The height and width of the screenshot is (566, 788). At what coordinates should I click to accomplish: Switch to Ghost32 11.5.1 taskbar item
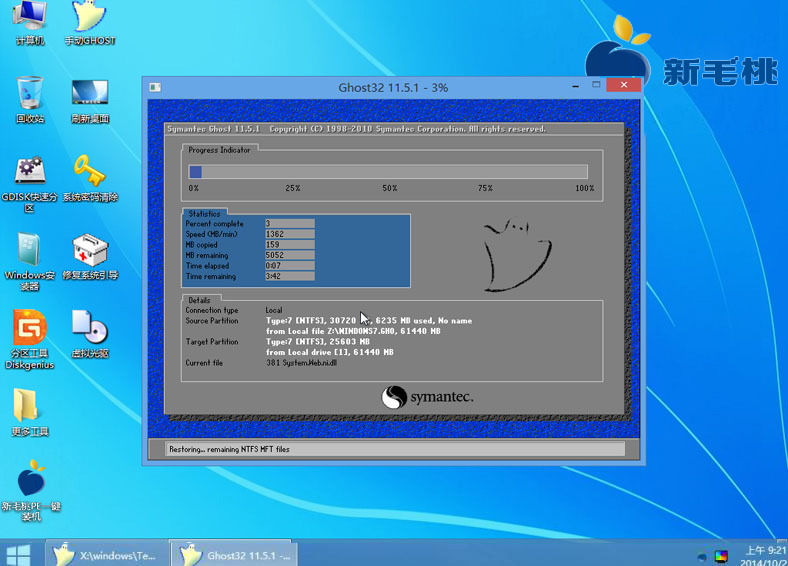pos(233,554)
